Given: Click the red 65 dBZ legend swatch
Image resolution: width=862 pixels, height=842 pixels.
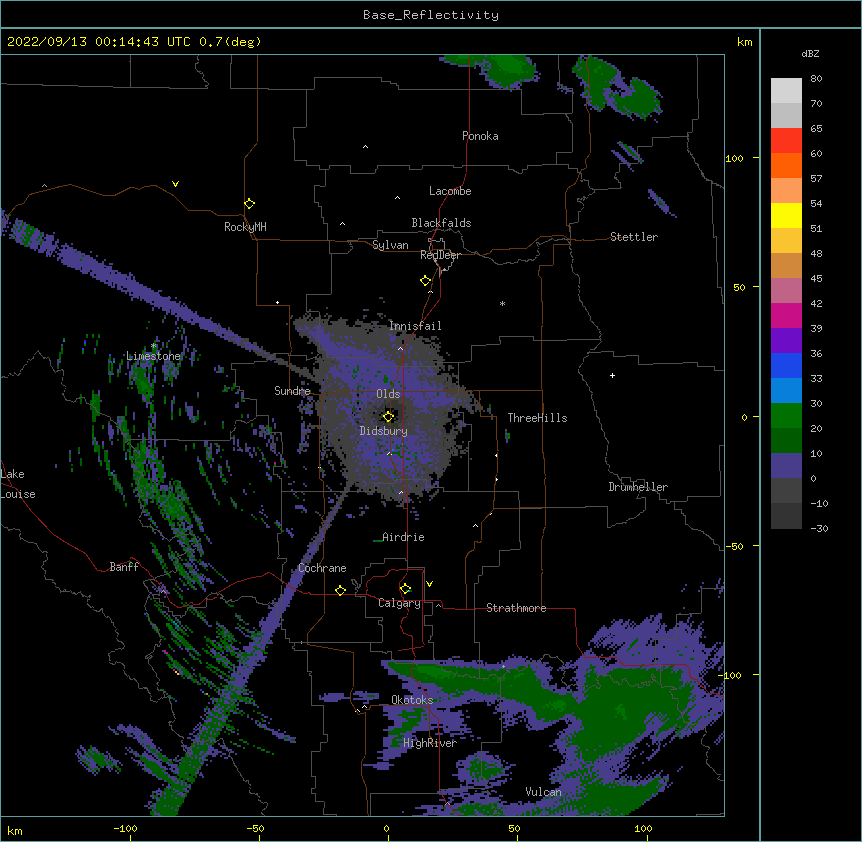Looking at the screenshot, I should [x=786, y=140].
